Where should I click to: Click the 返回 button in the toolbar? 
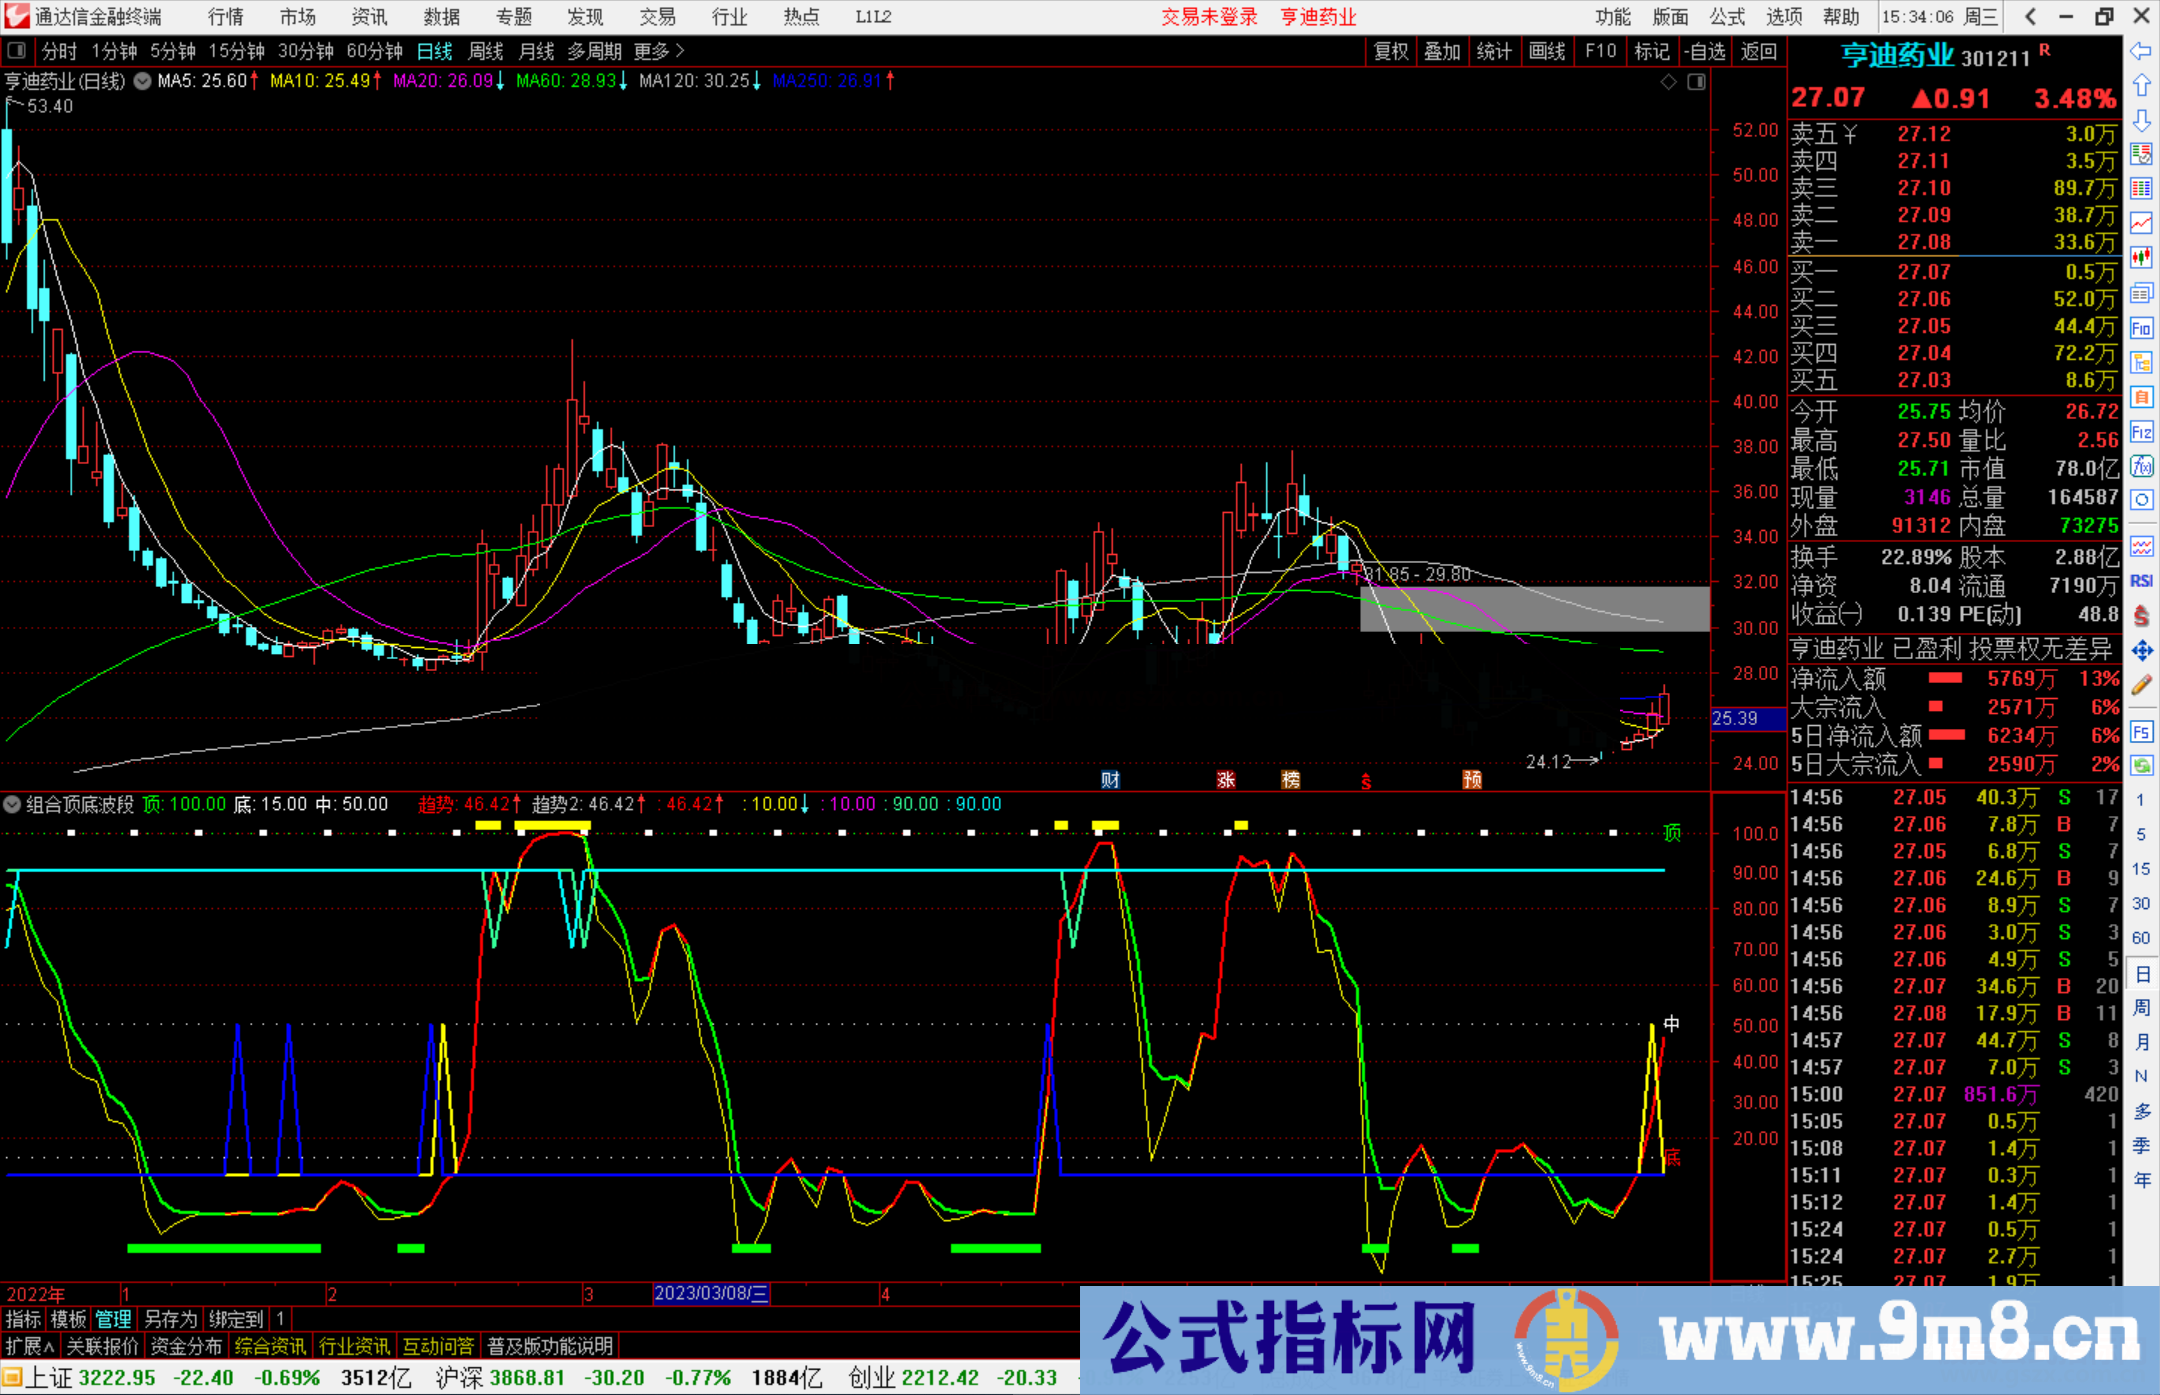click(x=1758, y=51)
